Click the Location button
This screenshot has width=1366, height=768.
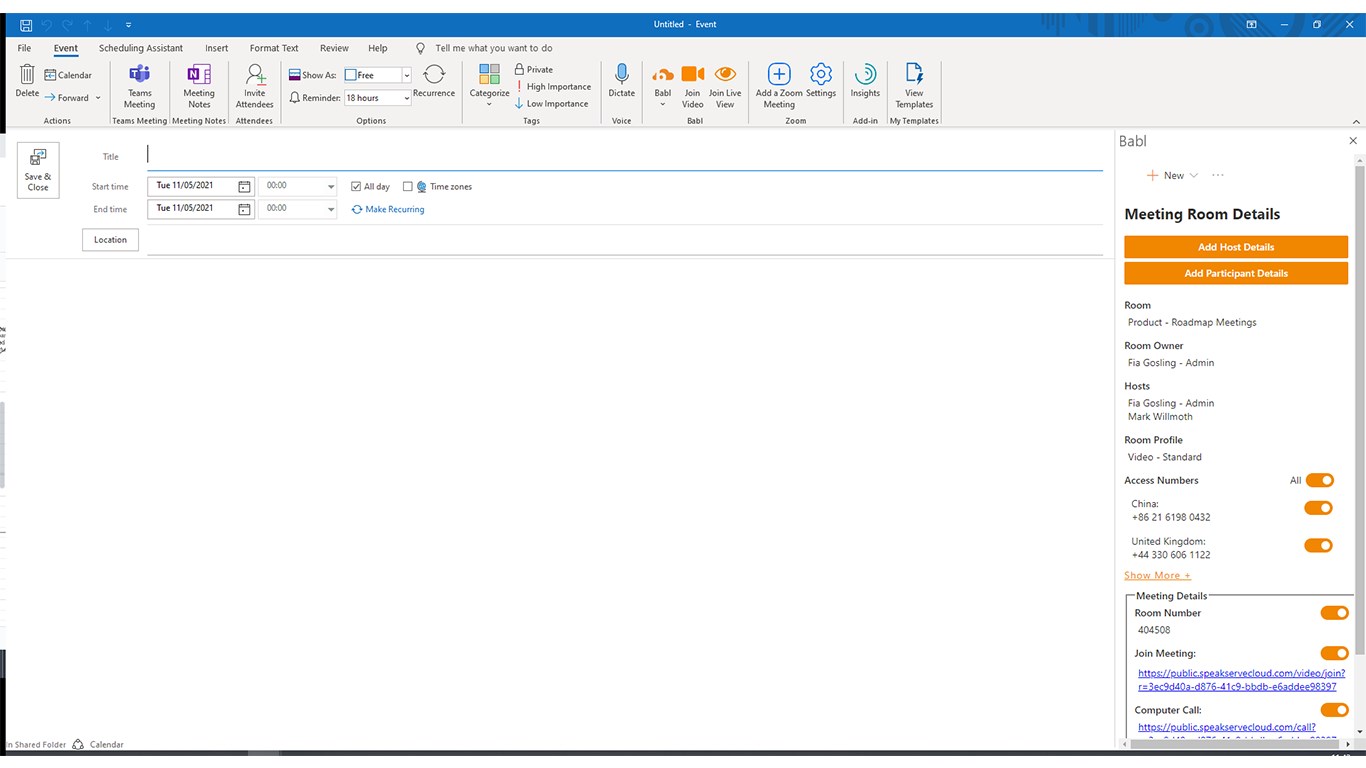click(110, 240)
